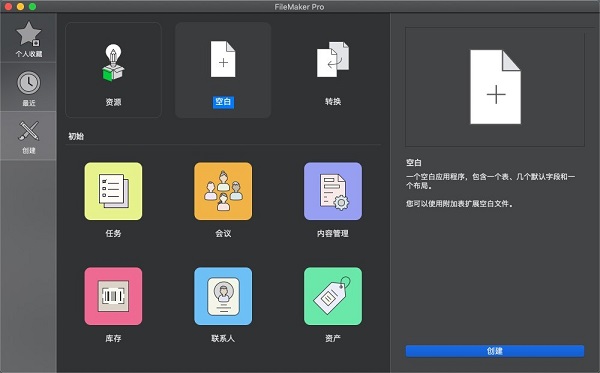Click the 转换 text label

tap(333, 101)
